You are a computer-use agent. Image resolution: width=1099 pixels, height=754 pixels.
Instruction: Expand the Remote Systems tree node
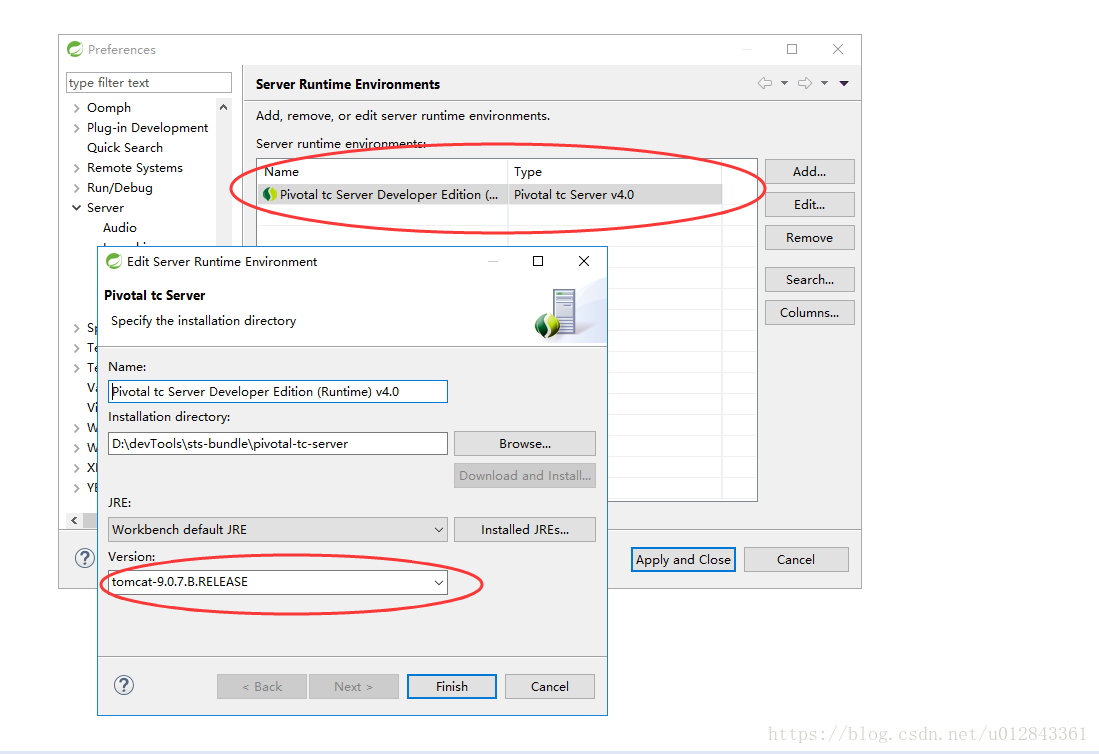point(76,168)
